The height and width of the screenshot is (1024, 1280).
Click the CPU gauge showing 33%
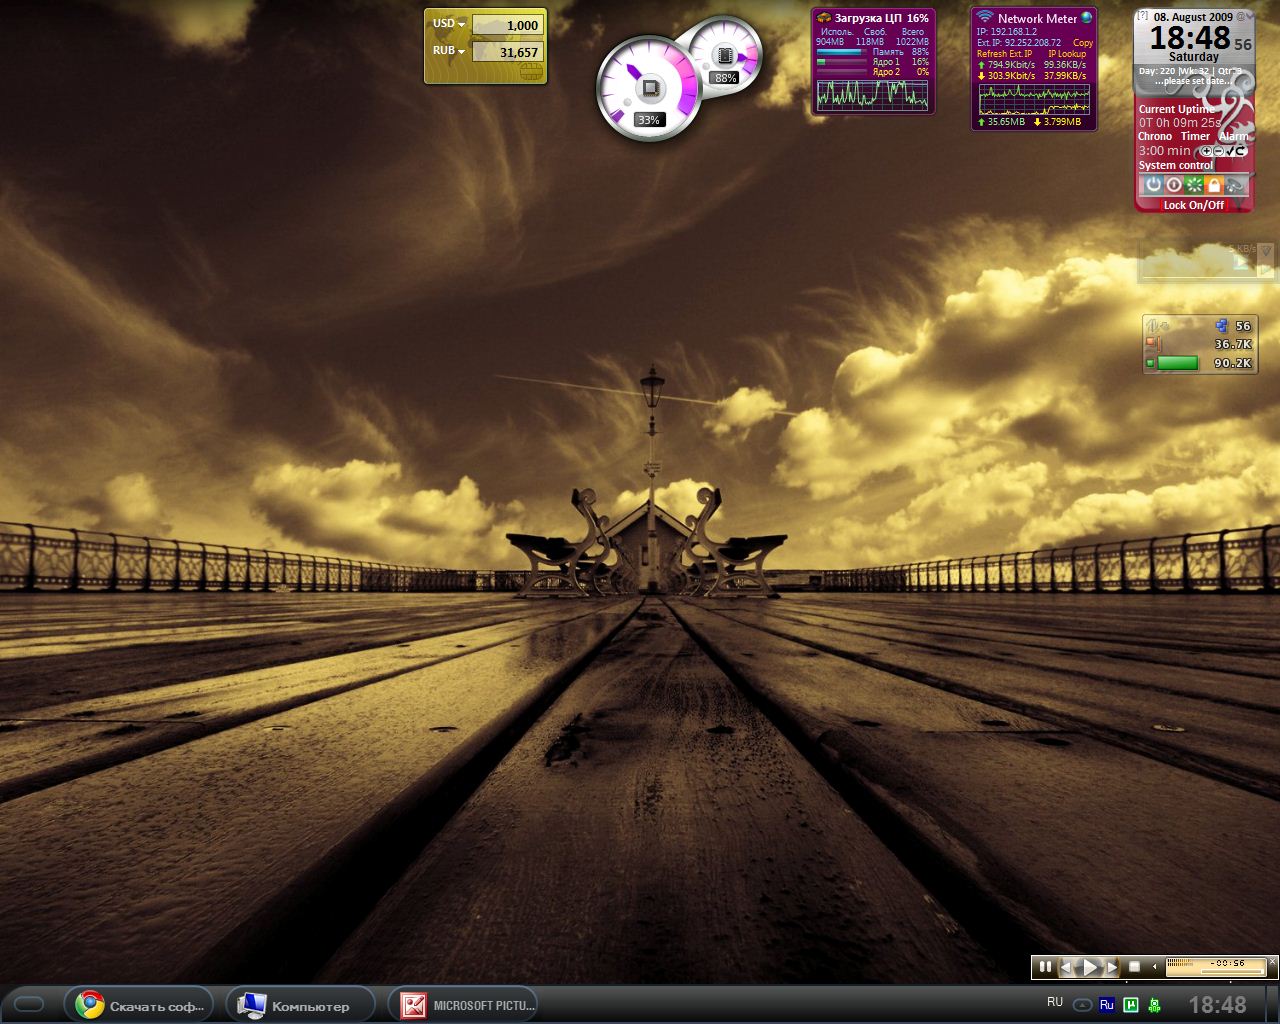click(x=650, y=88)
